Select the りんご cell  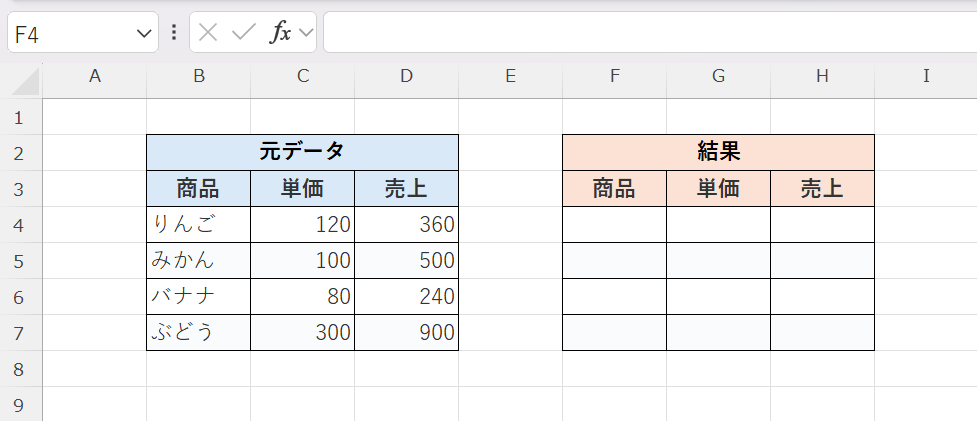[x=198, y=225]
